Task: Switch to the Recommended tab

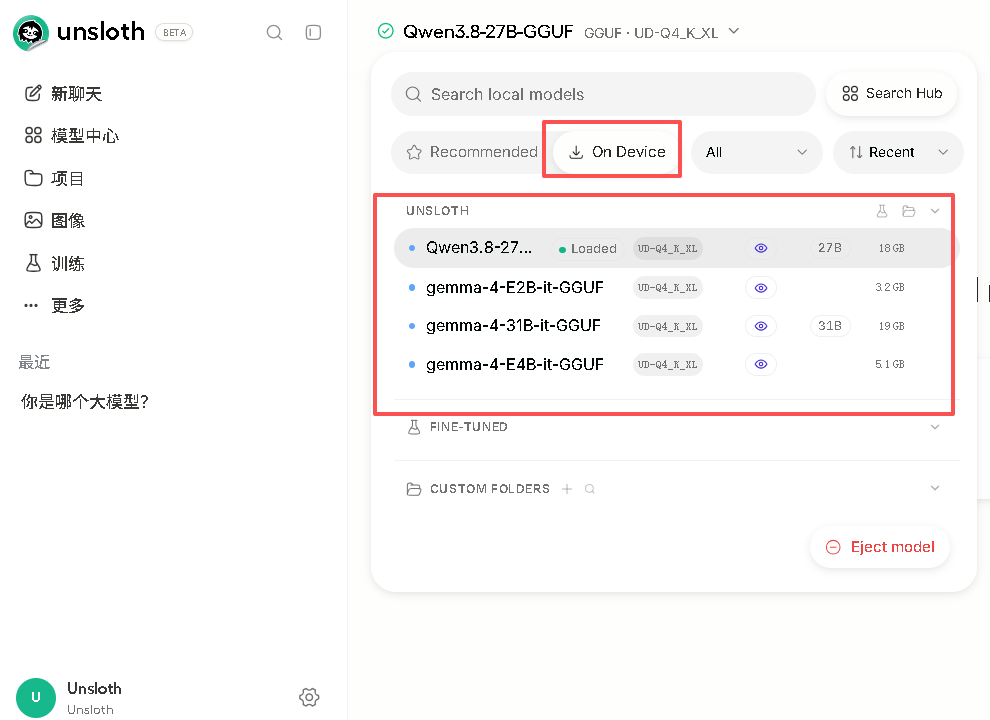Action: click(472, 152)
